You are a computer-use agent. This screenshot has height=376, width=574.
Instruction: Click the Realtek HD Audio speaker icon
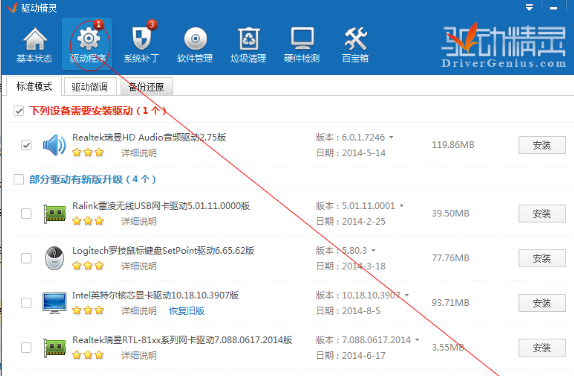(54, 145)
